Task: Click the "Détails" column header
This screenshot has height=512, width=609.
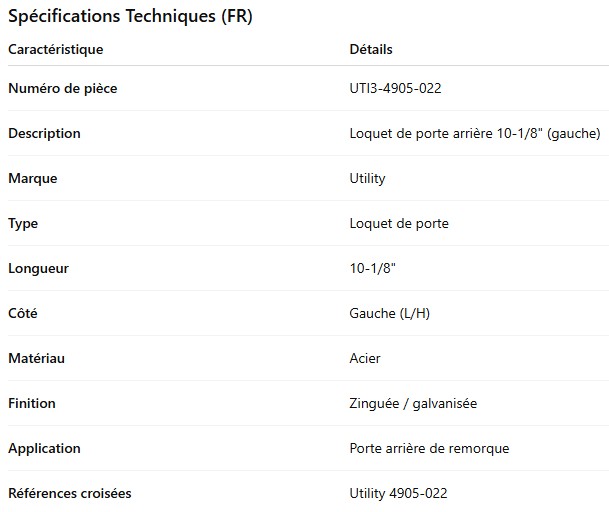Action: click(371, 49)
